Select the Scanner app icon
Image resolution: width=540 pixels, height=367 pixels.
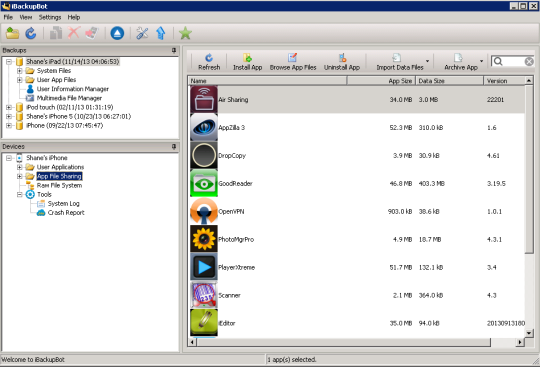click(204, 295)
